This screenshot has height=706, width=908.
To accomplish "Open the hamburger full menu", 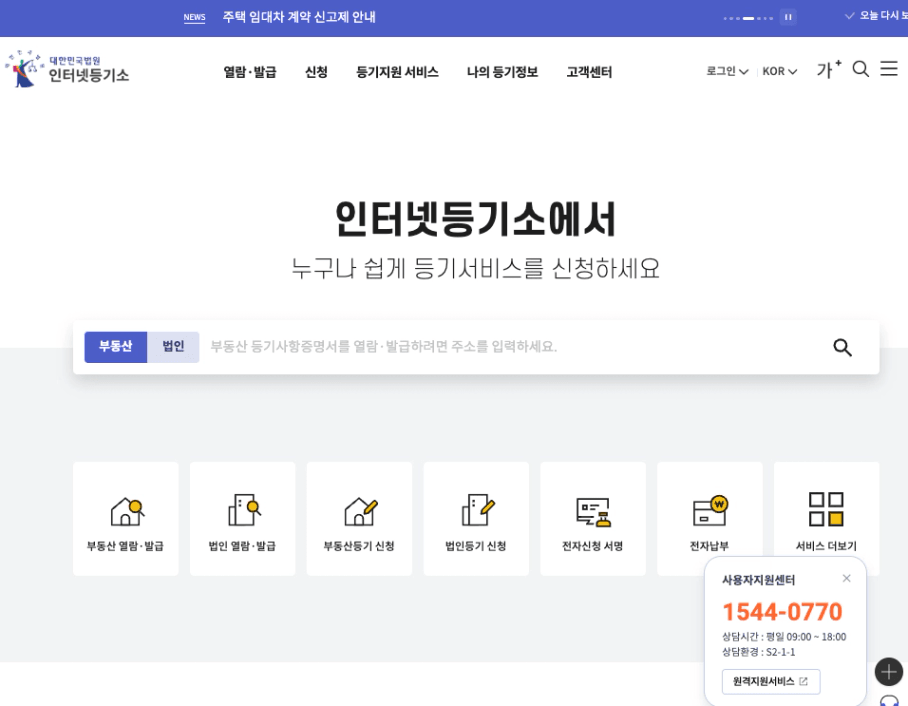I will pyautogui.click(x=888, y=69).
